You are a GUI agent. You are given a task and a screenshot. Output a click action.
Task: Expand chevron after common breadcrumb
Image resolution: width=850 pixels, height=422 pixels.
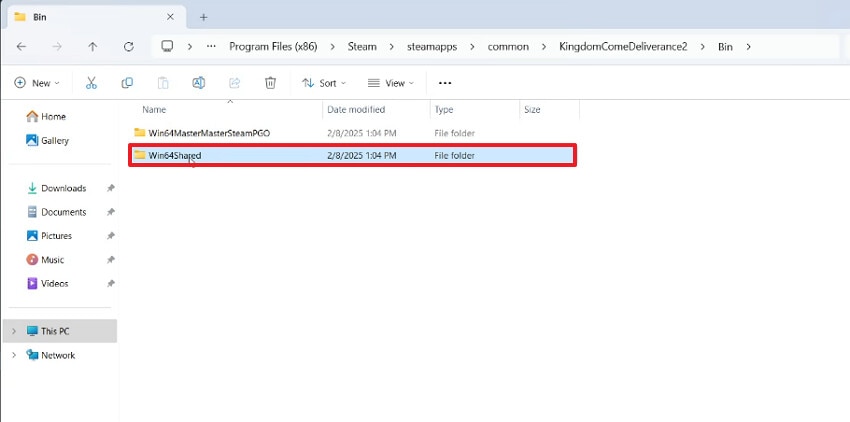pos(544,47)
